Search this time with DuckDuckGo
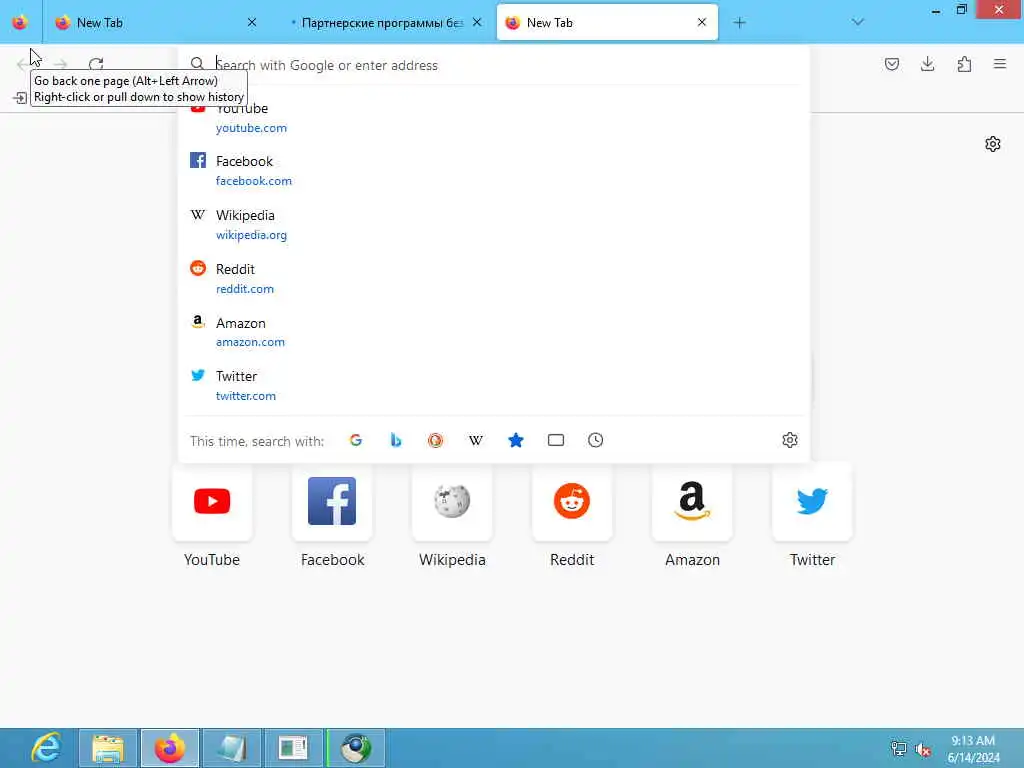 coord(436,440)
